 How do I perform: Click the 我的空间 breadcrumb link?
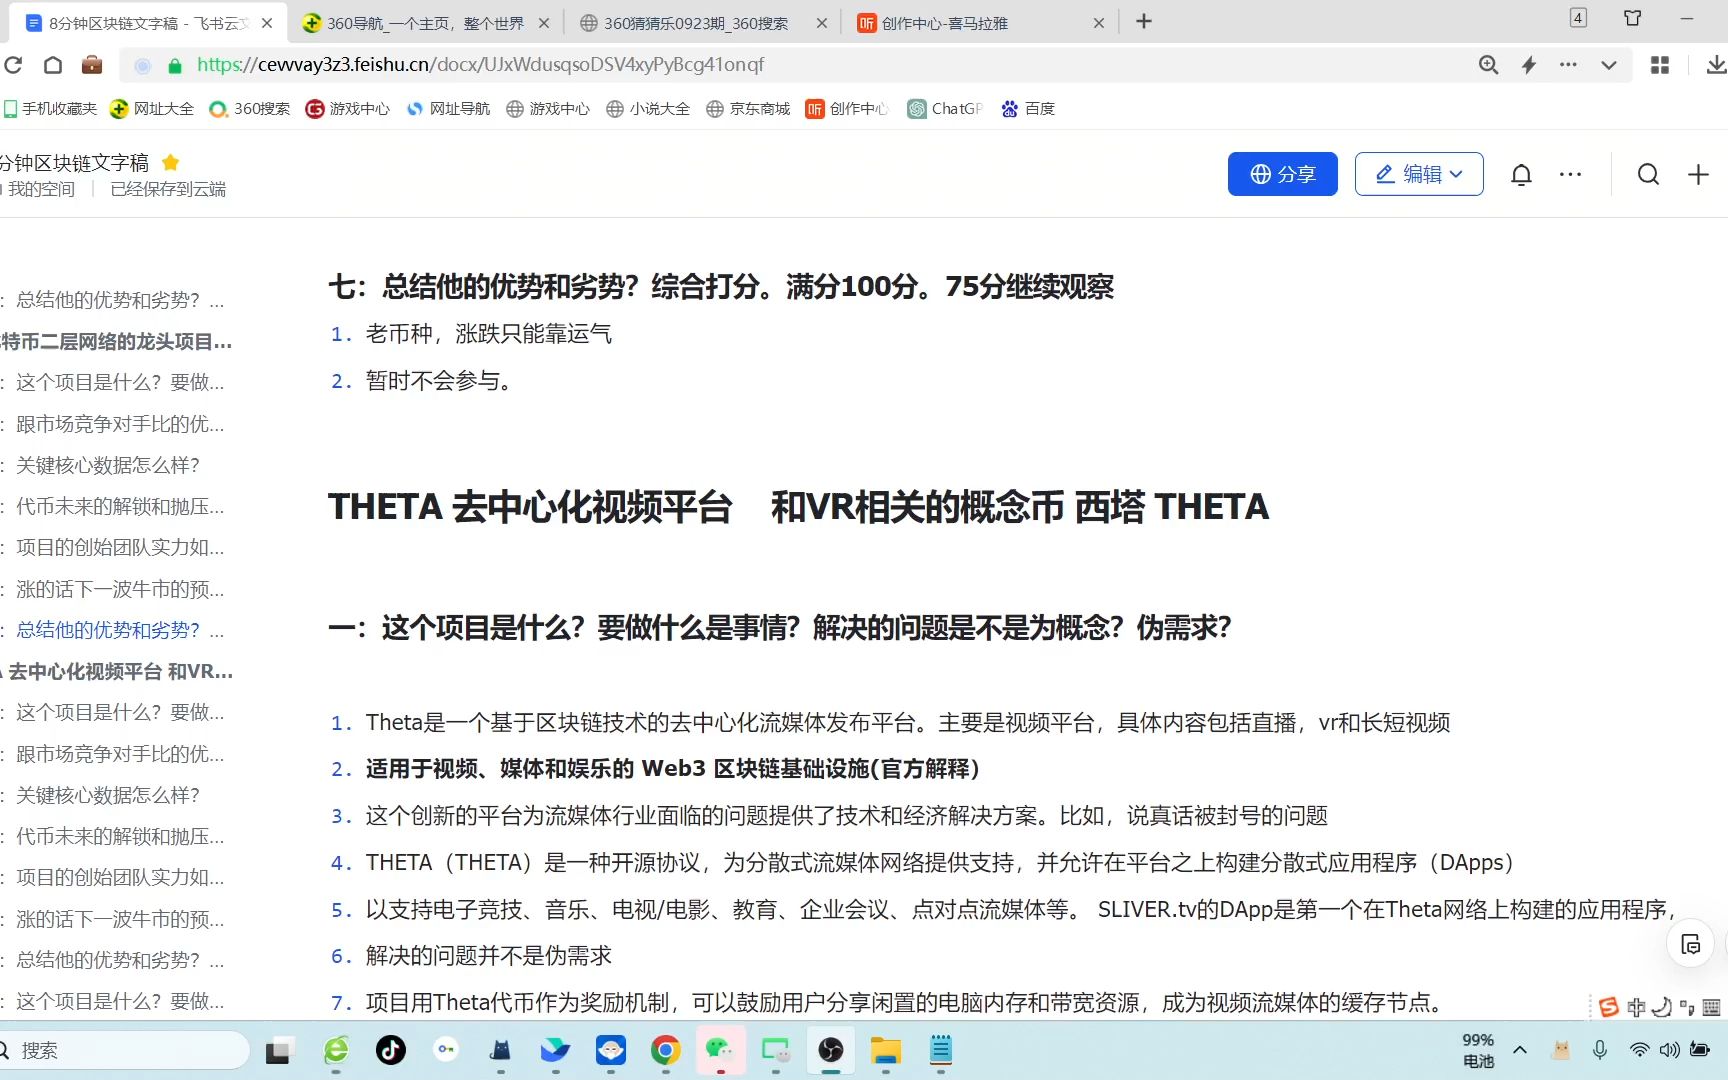pyautogui.click(x=41, y=189)
